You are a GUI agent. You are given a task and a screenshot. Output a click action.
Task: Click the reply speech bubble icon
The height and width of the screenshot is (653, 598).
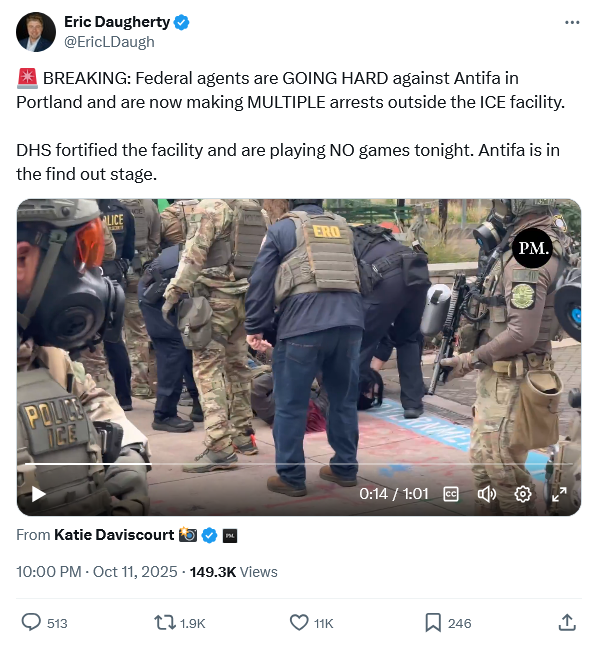tap(31, 623)
